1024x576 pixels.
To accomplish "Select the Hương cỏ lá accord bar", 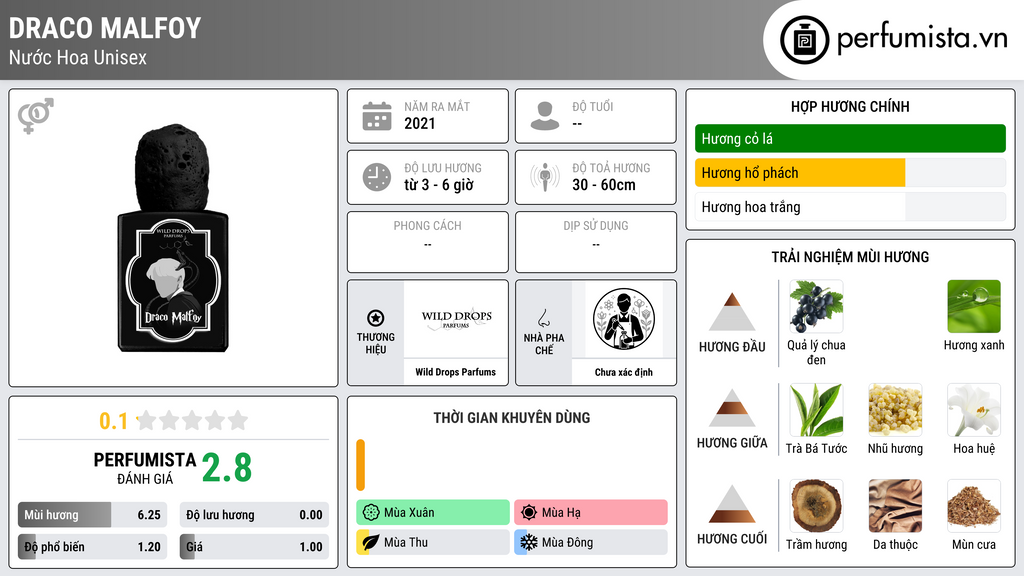I will point(850,138).
